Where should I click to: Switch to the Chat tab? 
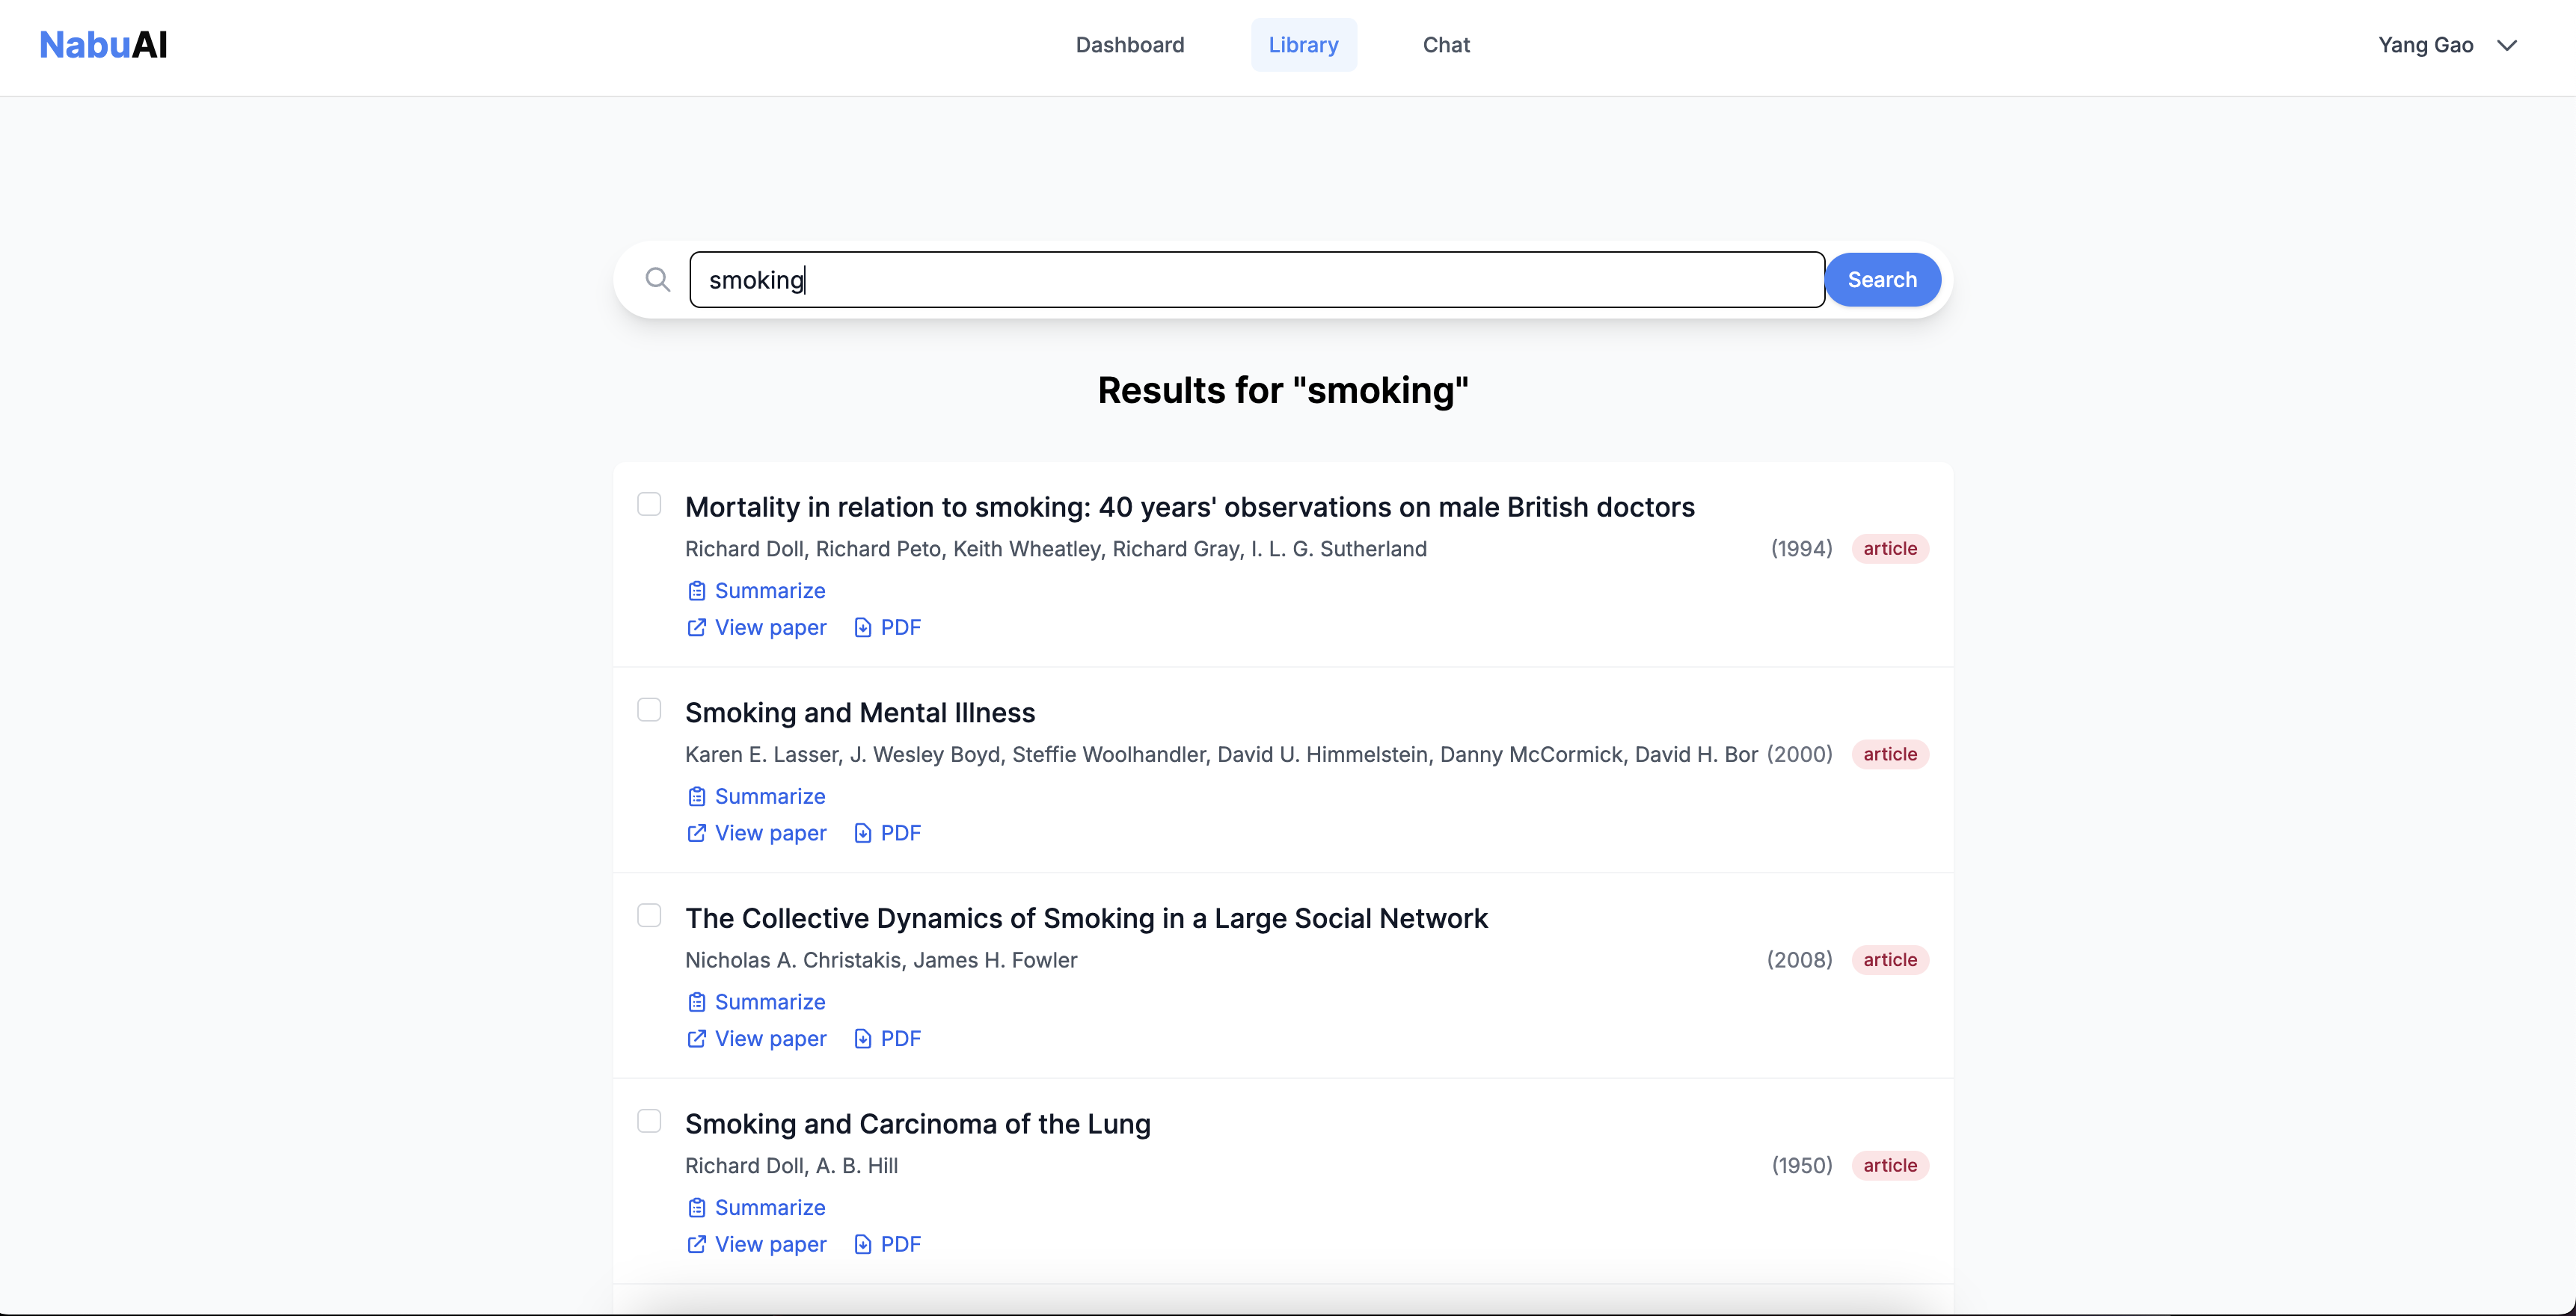pyautogui.click(x=1445, y=45)
